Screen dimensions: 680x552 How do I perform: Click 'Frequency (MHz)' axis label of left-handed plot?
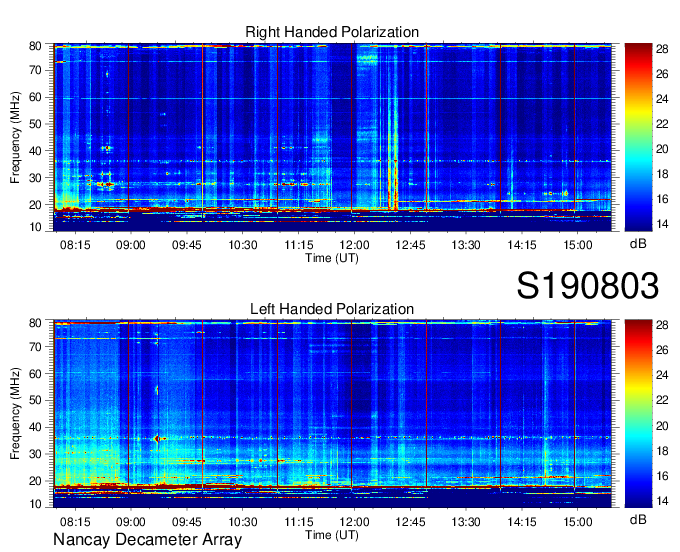click(15, 414)
